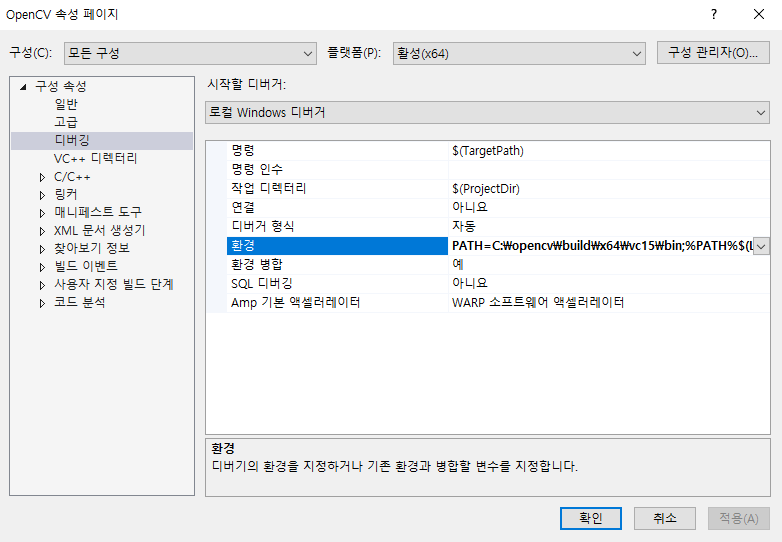Expand the 링커 tree node arrow
782x542 pixels.
point(42,195)
